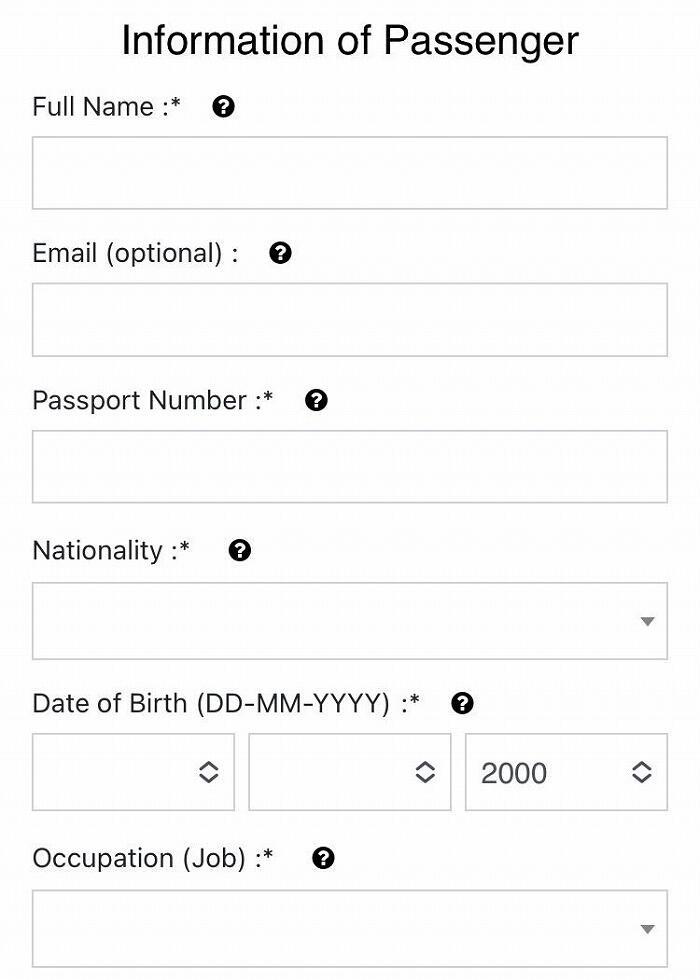The height and width of the screenshot is (980, 700).
Task: Click the Occupation dropdown arrow
Action: (648, 929)
